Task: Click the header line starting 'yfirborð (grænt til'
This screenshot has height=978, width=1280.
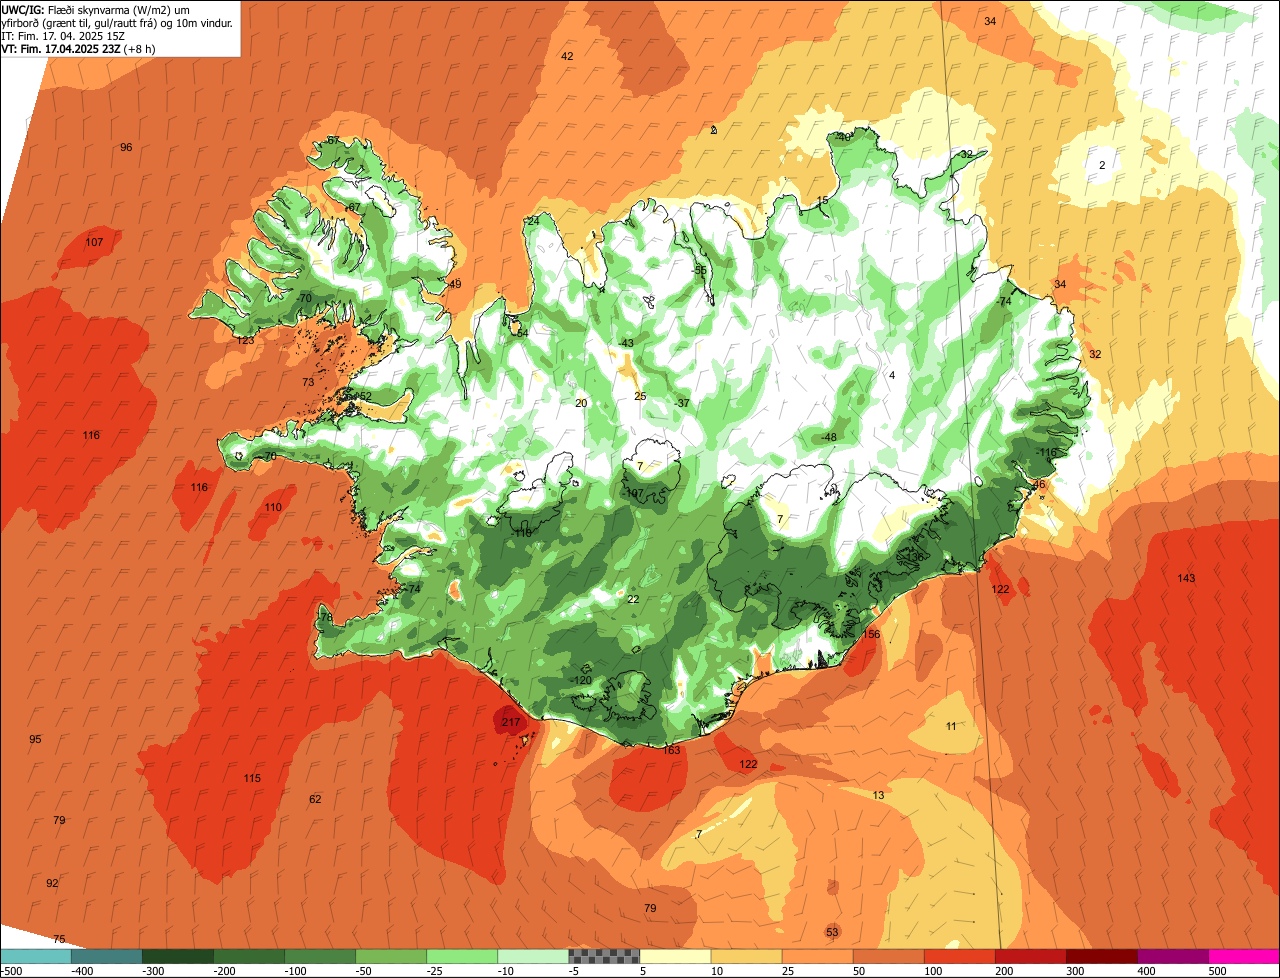Action: pos(117,22)
